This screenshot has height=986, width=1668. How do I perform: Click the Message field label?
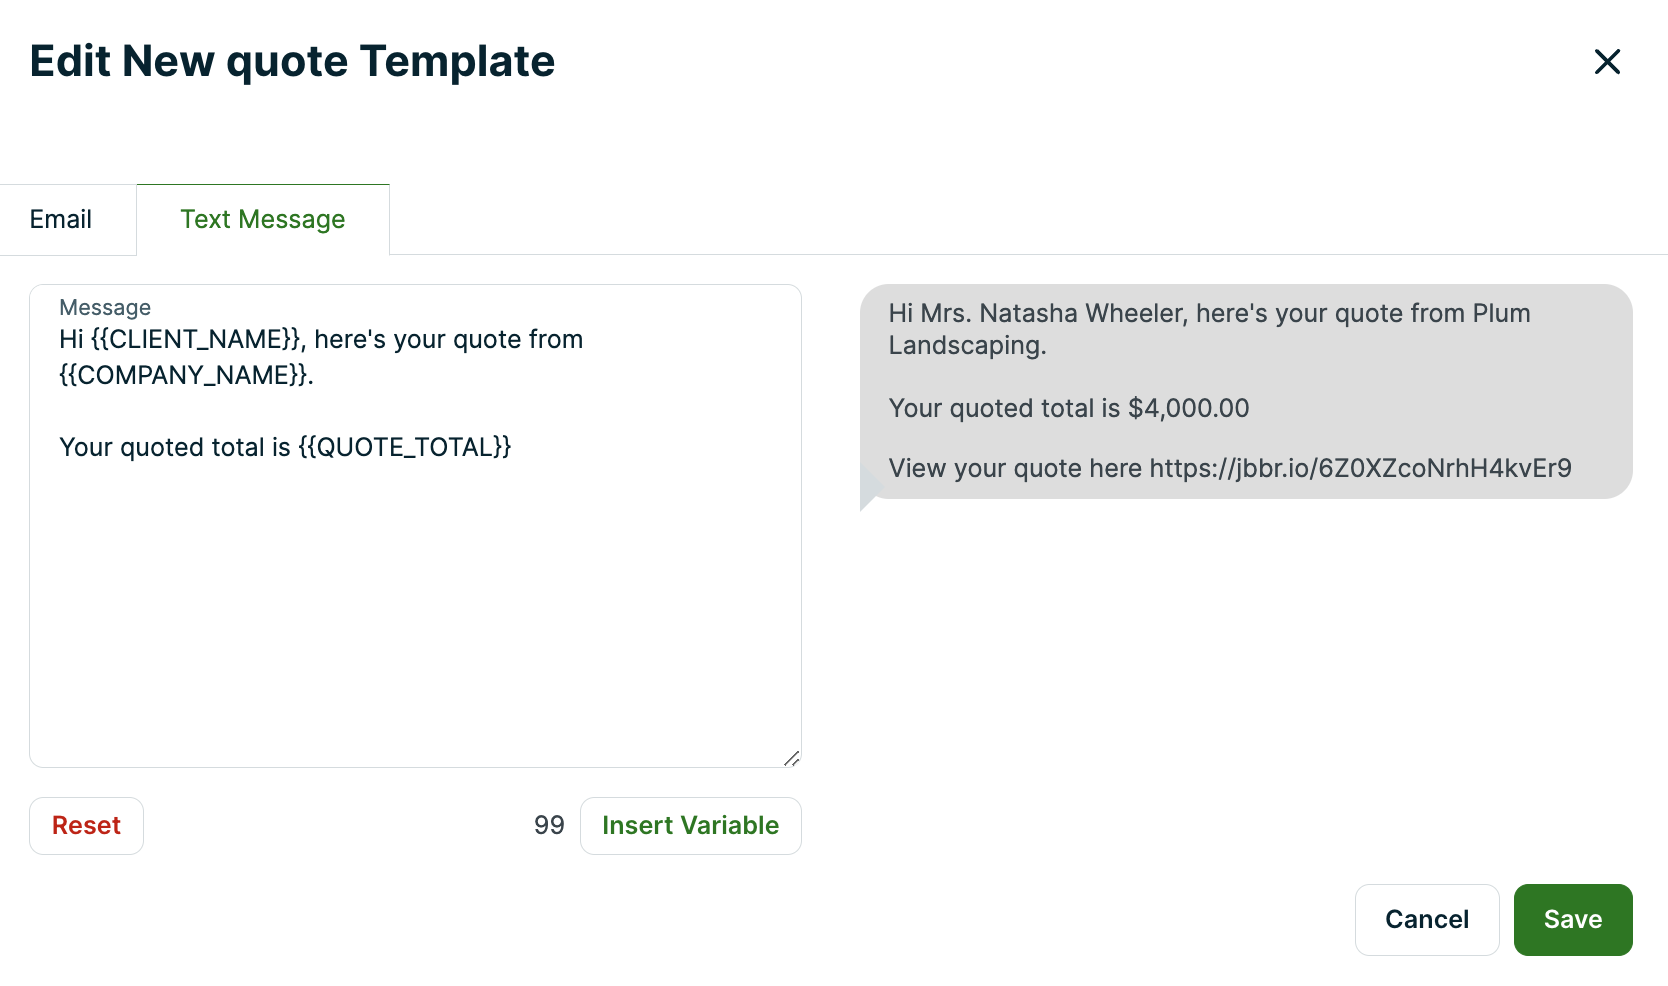tap(105, 307)
